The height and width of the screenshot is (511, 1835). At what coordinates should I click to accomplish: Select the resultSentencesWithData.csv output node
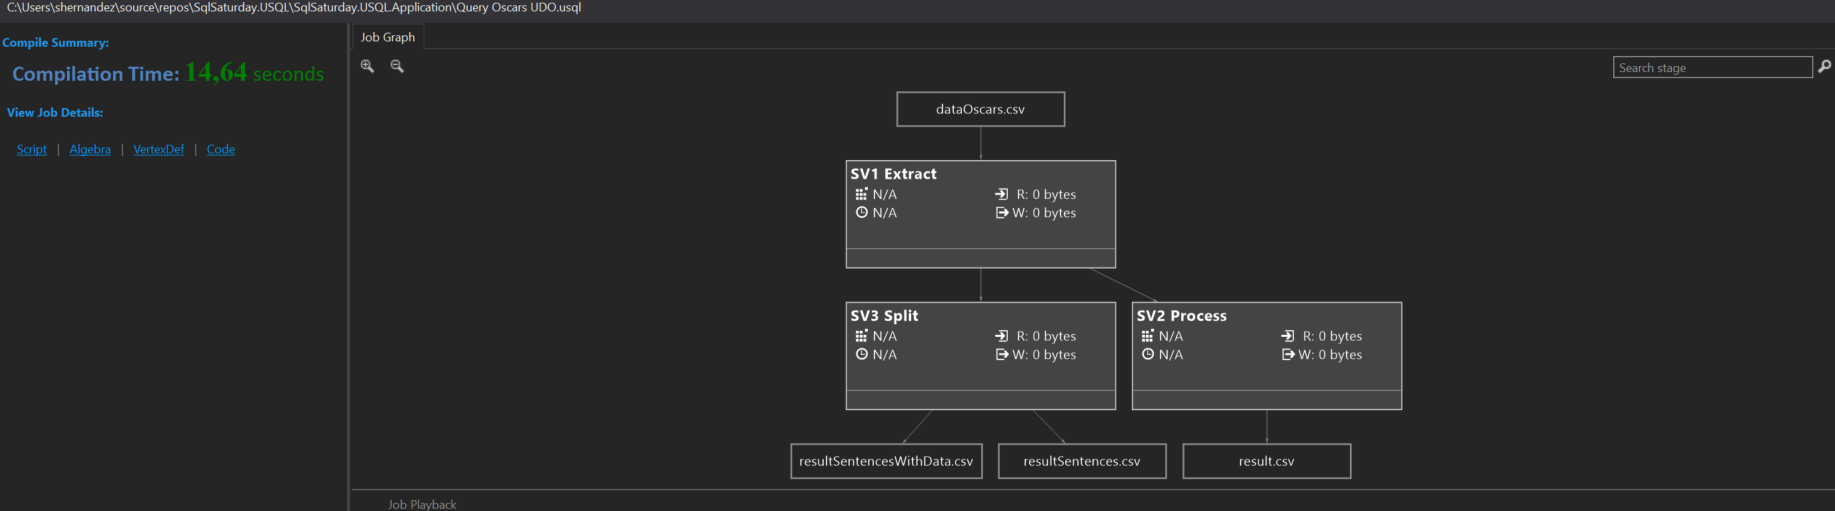click(886, 461)
